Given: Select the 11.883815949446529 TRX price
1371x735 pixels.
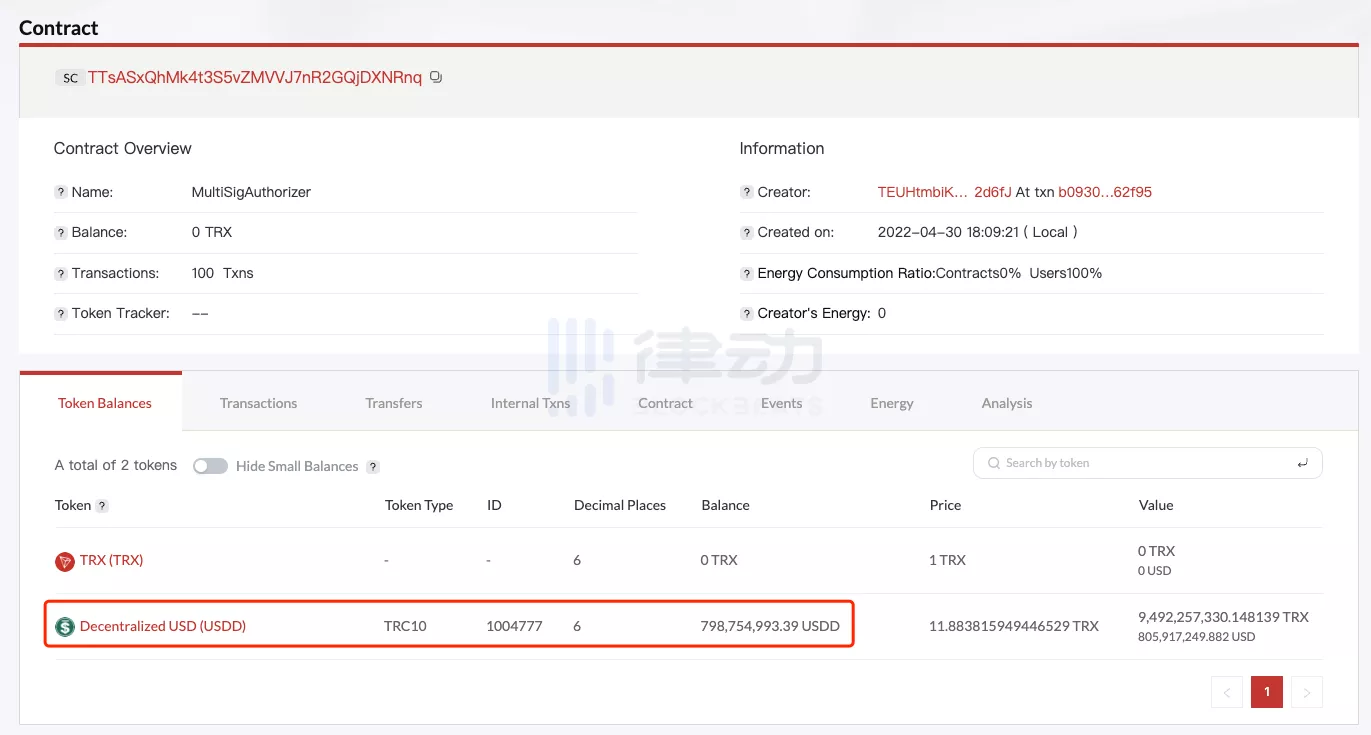Looking at the screenshot, I should [1014, 626].
